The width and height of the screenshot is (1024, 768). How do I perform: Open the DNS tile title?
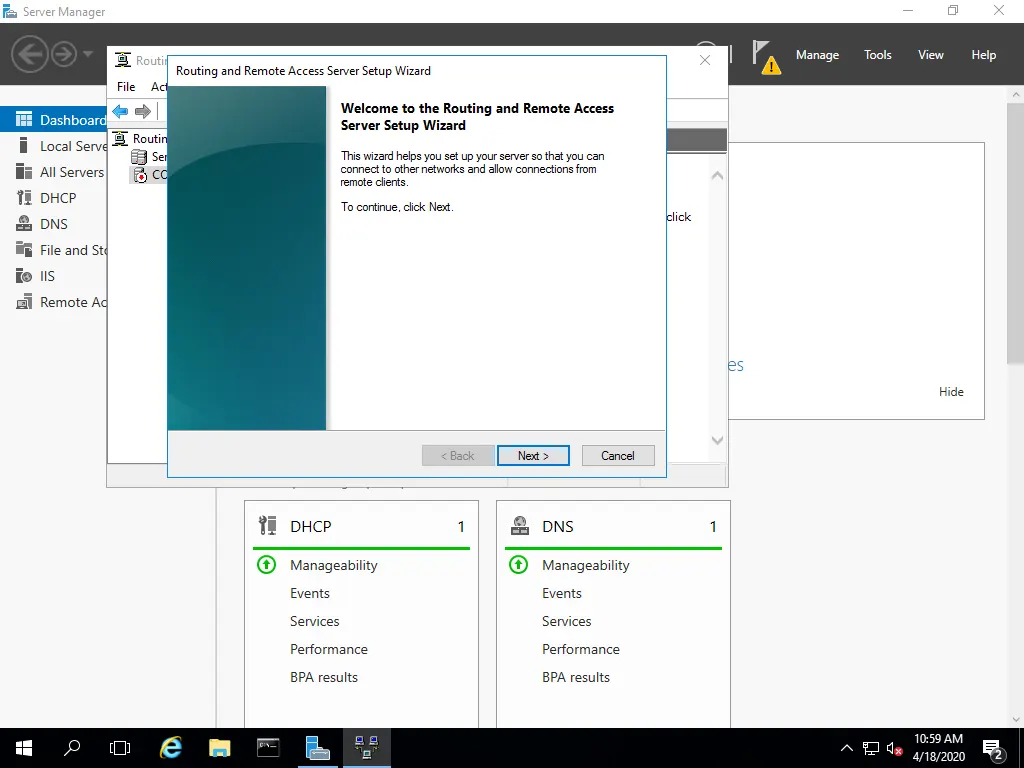coord(558,526)
